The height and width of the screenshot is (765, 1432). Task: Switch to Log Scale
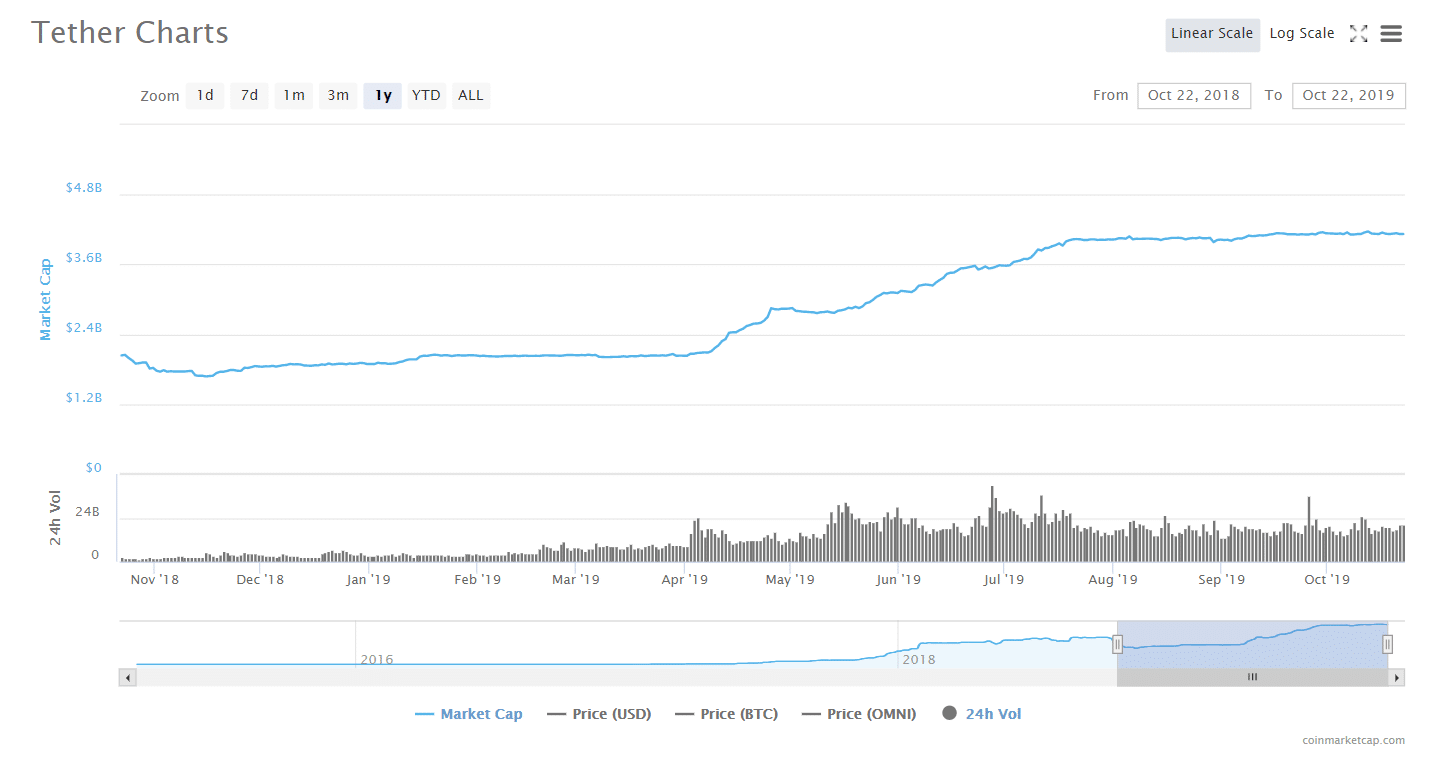pos(1301,34)
